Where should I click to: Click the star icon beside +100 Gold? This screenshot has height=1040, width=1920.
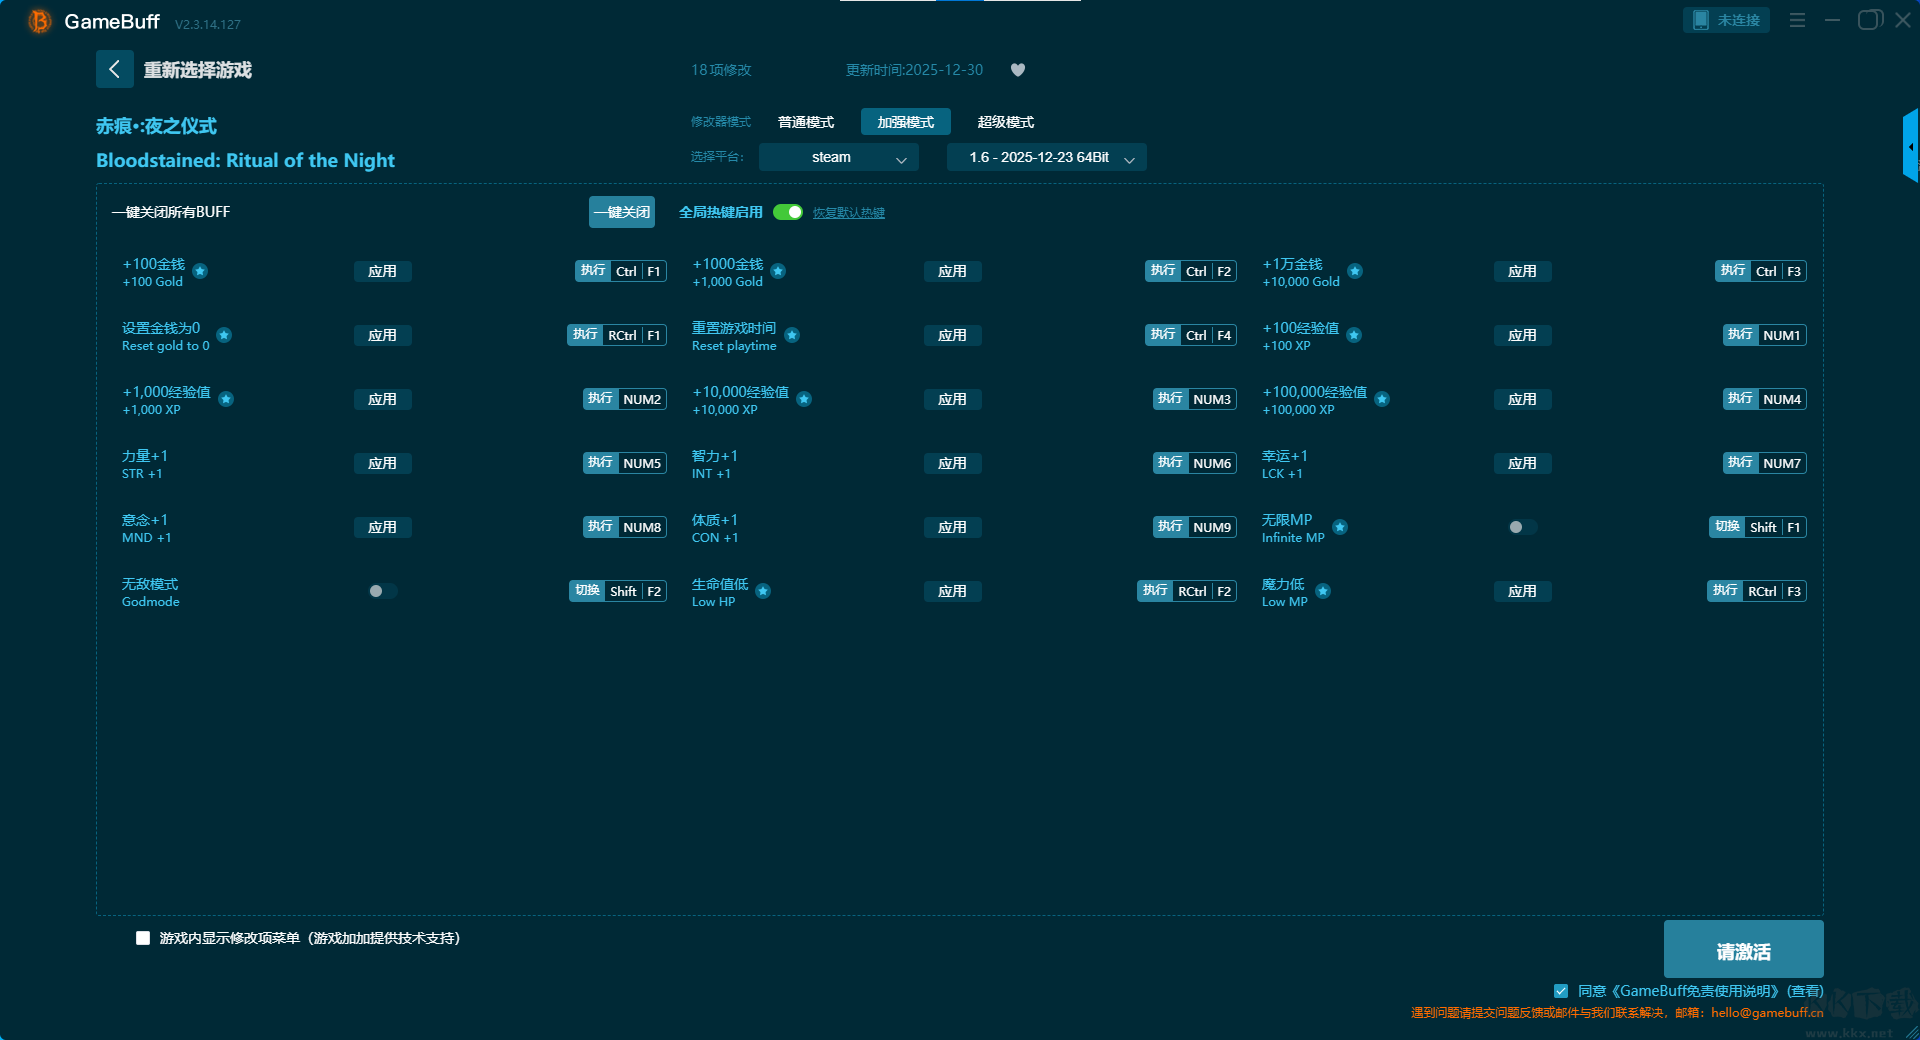(x=200, y=271)
